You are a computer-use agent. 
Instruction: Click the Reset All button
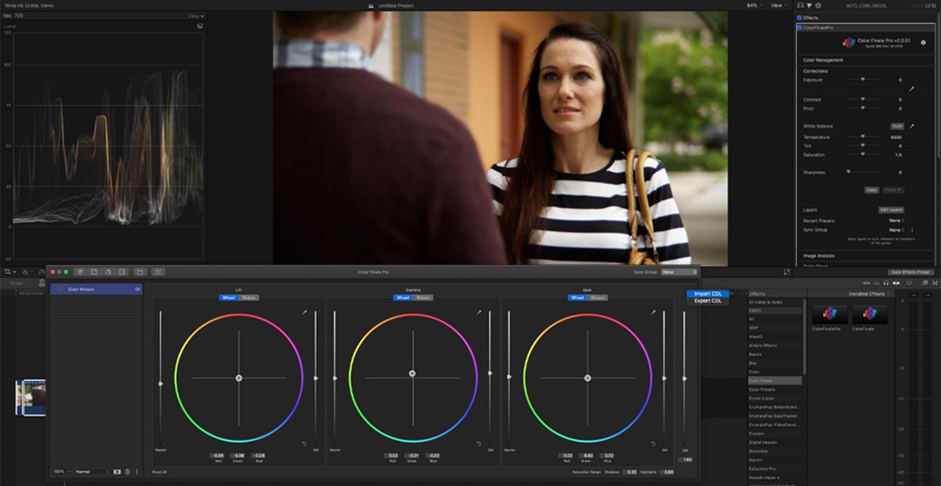(160, 472)
